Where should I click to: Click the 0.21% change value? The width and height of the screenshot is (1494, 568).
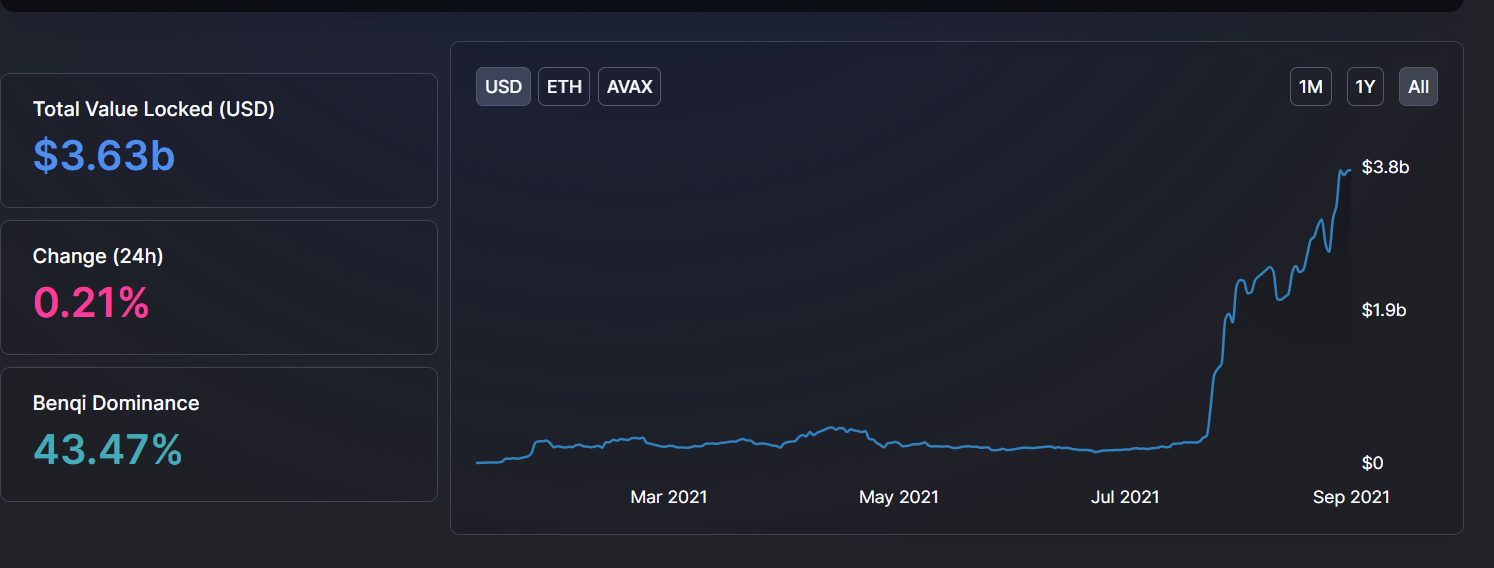pos(91,302)
